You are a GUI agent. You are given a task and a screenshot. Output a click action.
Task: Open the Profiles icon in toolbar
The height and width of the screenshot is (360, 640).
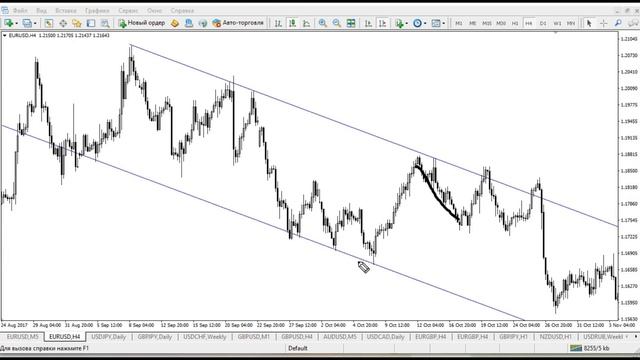pos(27,23)
